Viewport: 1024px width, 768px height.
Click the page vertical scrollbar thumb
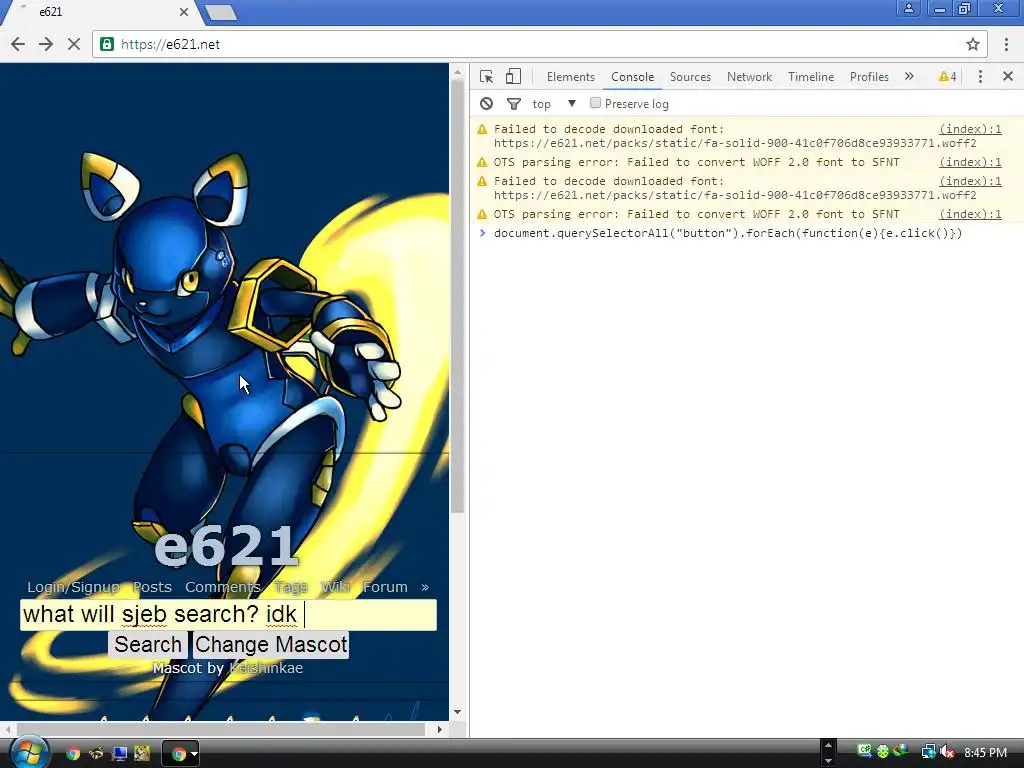click(x=458, y=297)
